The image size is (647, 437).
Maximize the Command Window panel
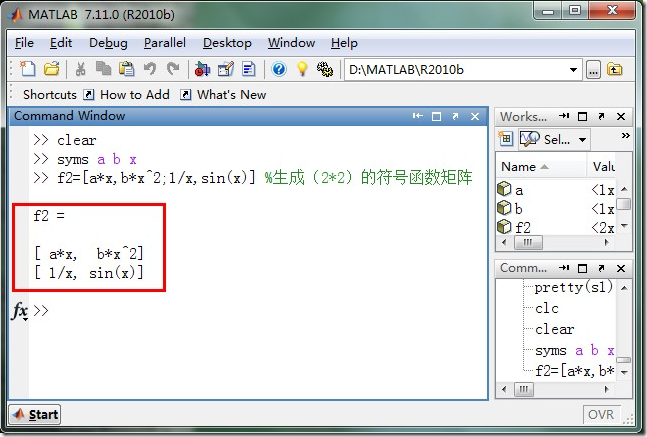point(436,116)
